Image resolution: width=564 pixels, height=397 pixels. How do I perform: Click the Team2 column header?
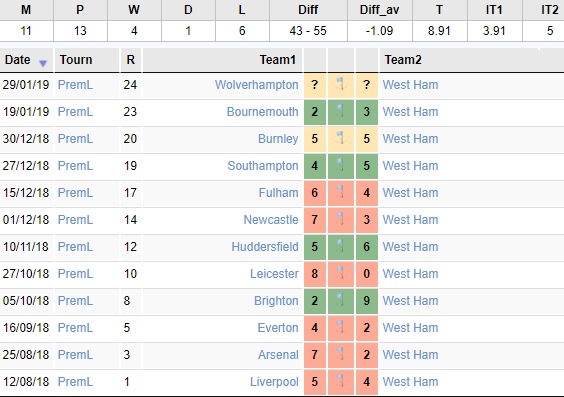[403, 60]
